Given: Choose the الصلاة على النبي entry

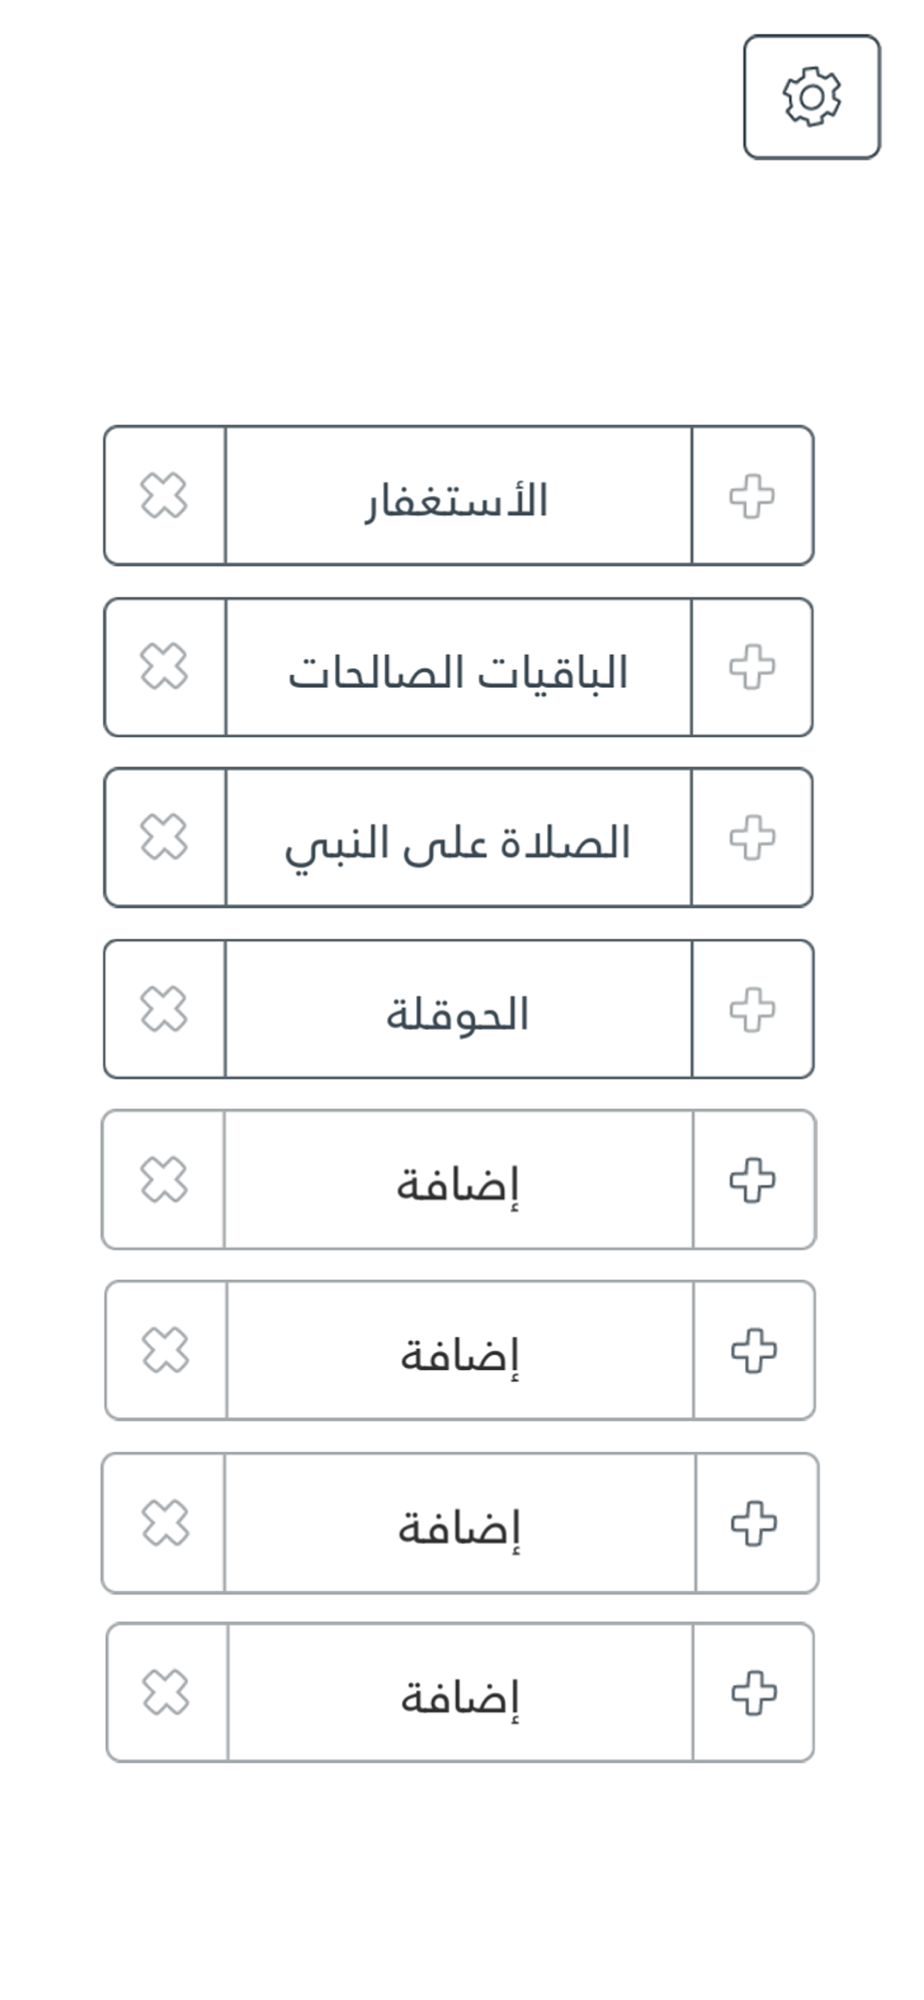Looking at the screenshot, I should coord(458,838).
